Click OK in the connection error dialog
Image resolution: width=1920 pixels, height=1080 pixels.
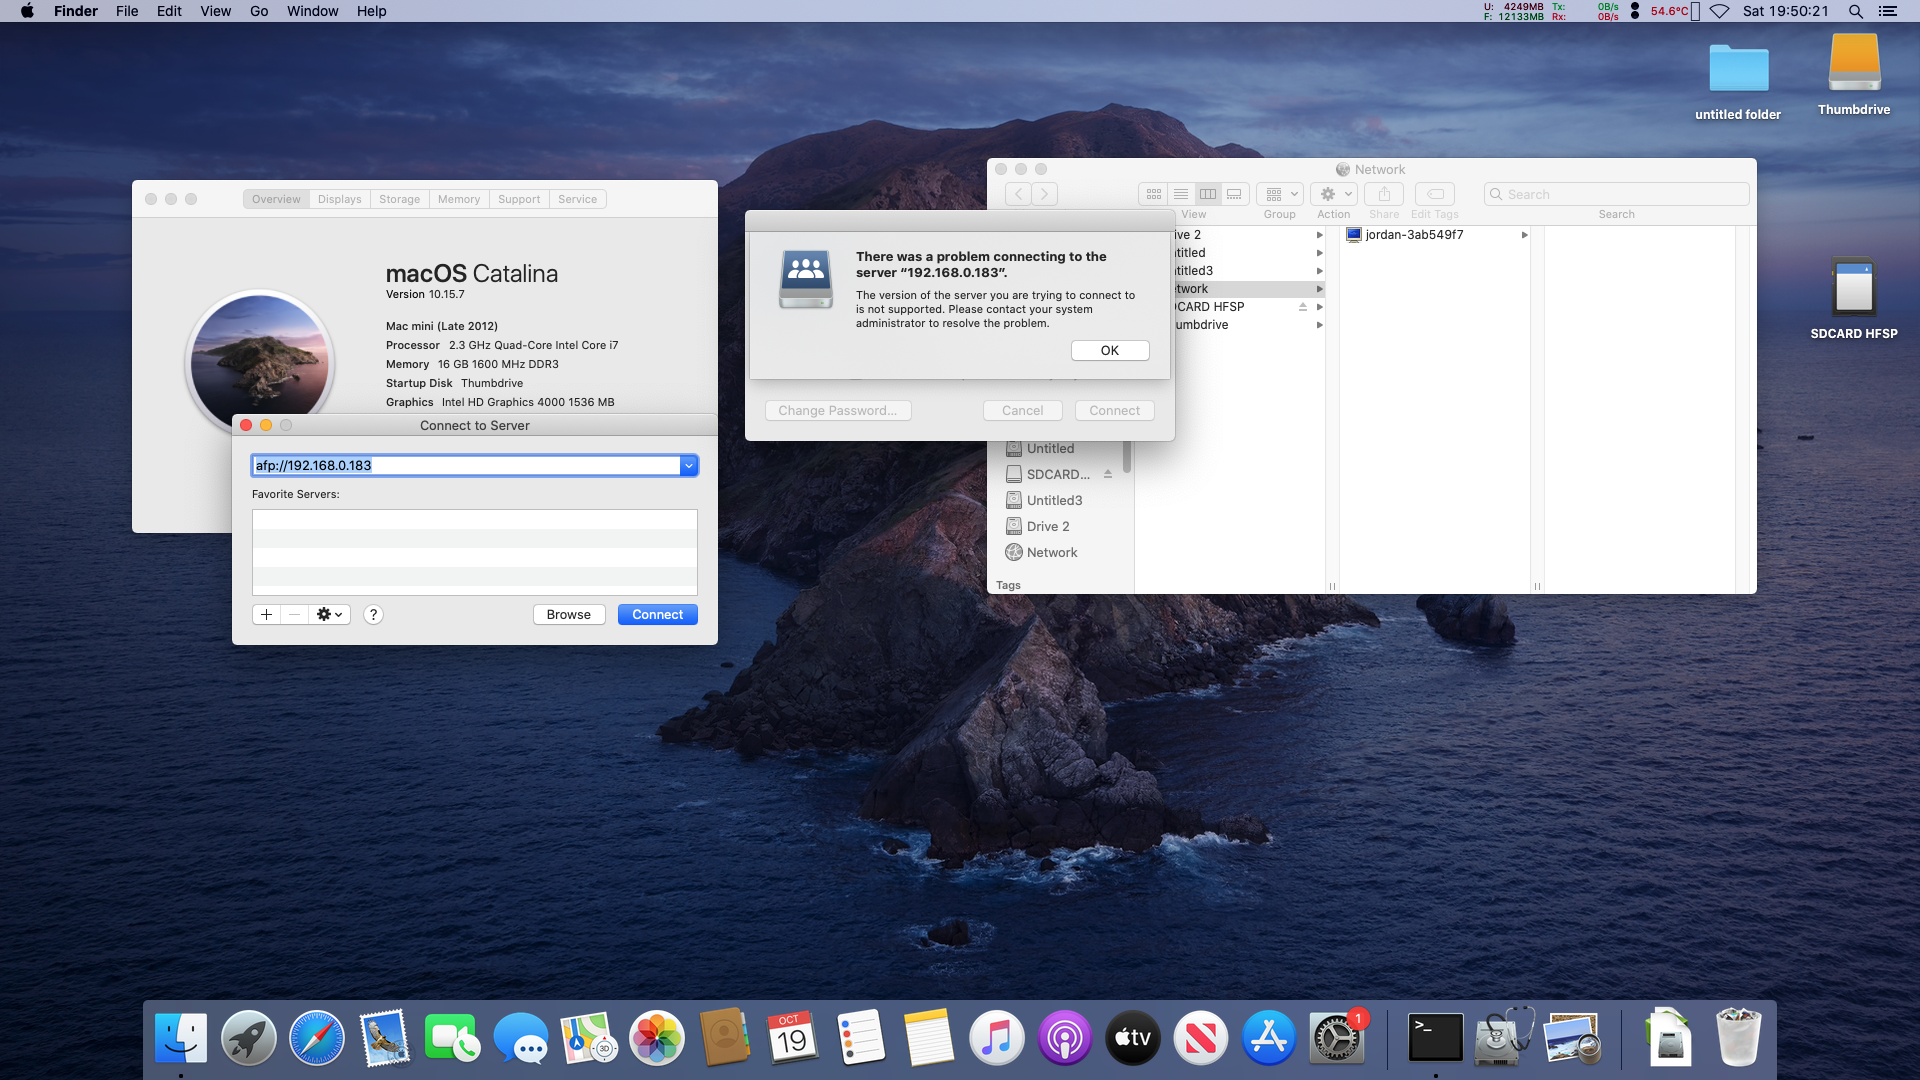tap(1109, 350)
